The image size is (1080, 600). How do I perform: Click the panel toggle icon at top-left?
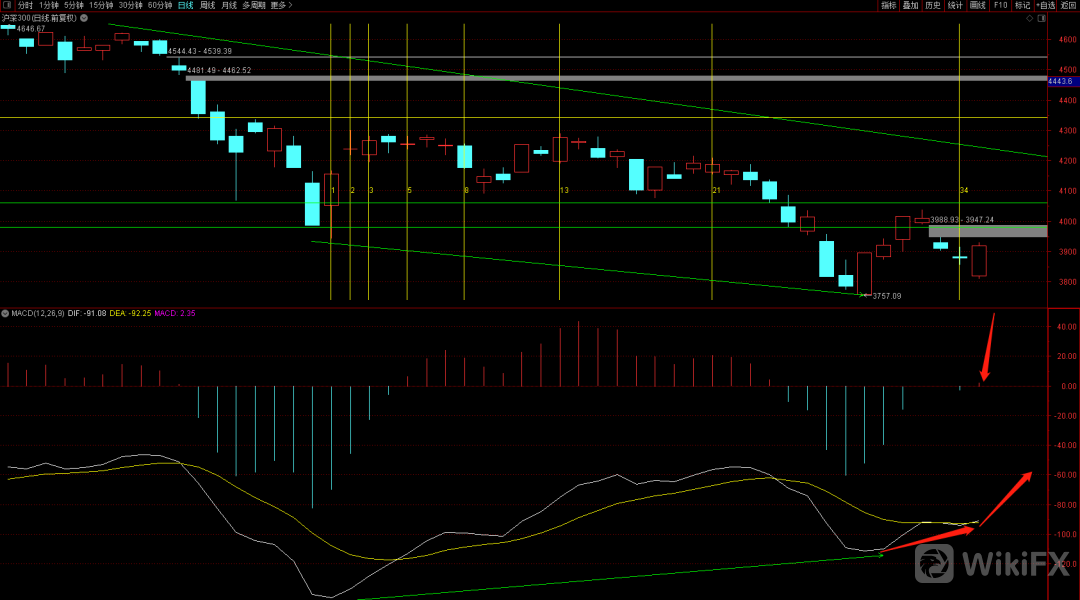(5, 5)
